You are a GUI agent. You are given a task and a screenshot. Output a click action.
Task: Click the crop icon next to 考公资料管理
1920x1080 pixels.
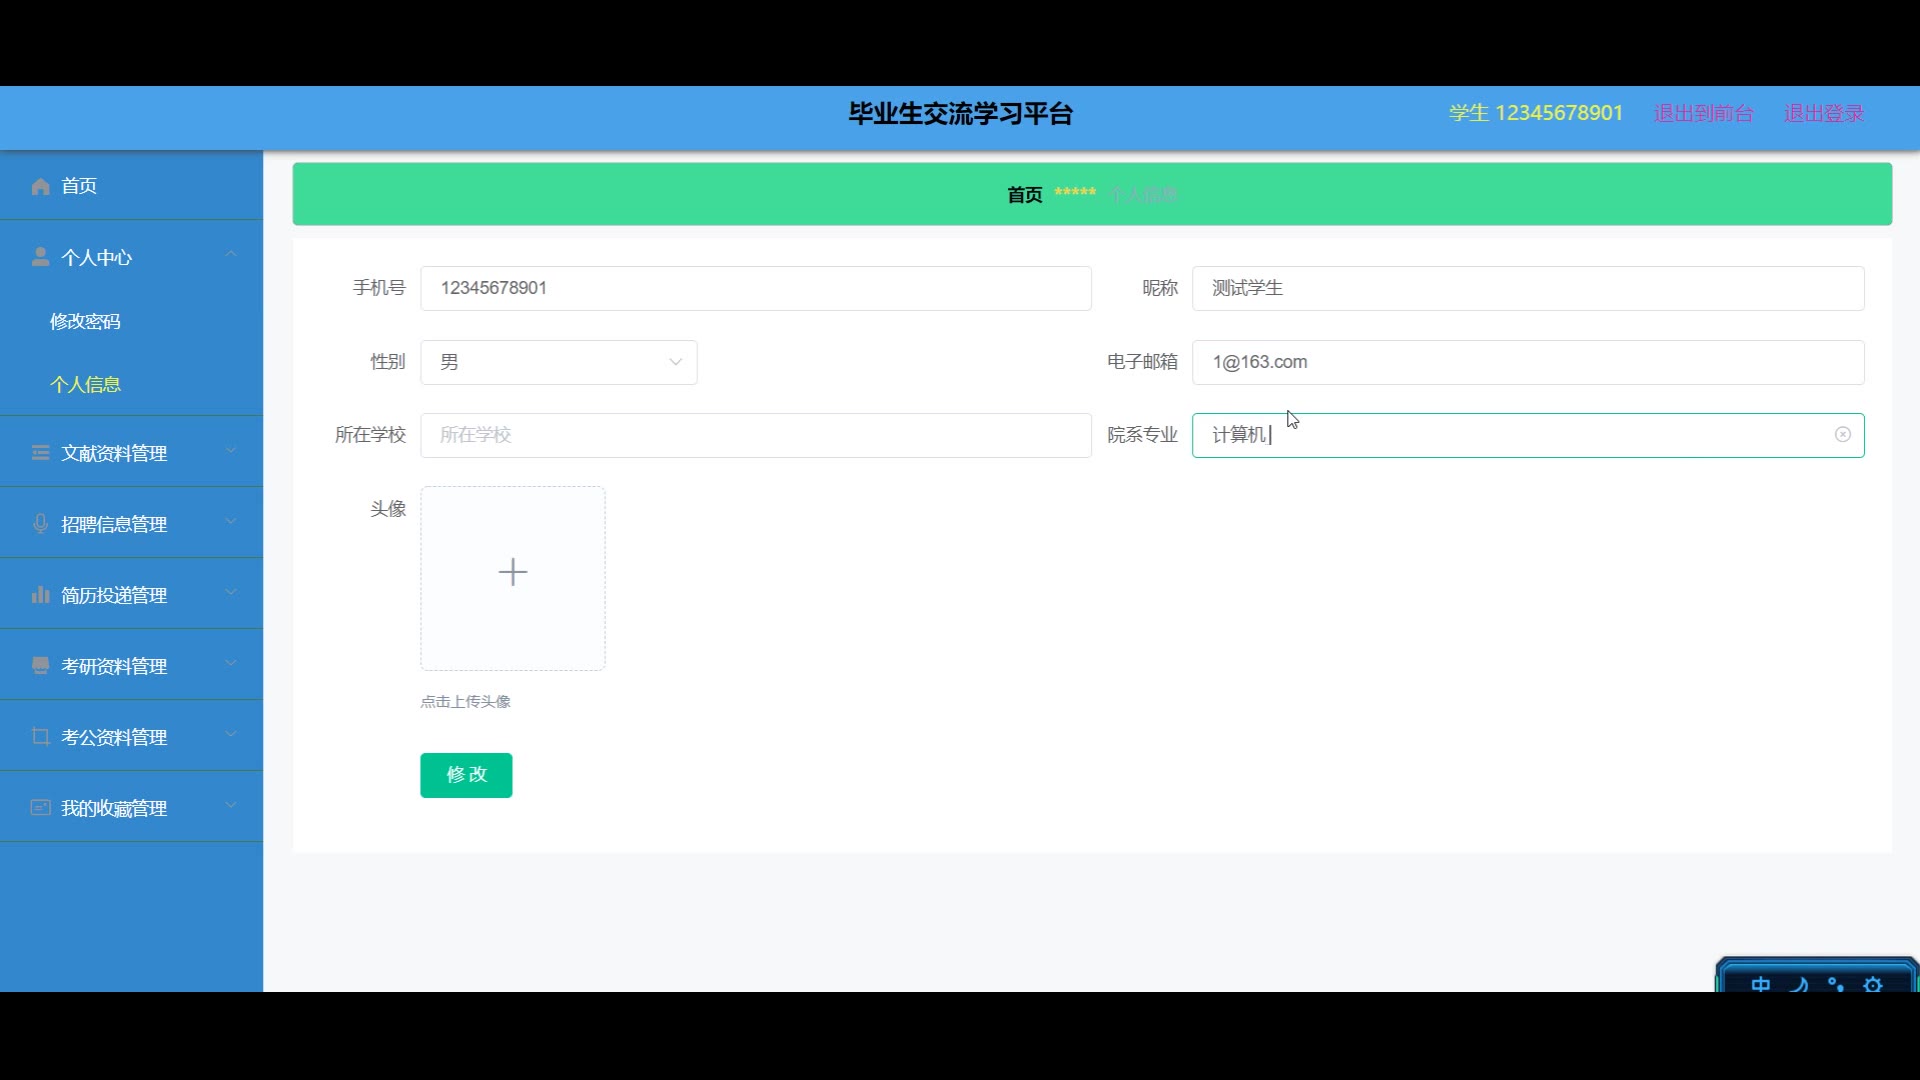[40, 737]
